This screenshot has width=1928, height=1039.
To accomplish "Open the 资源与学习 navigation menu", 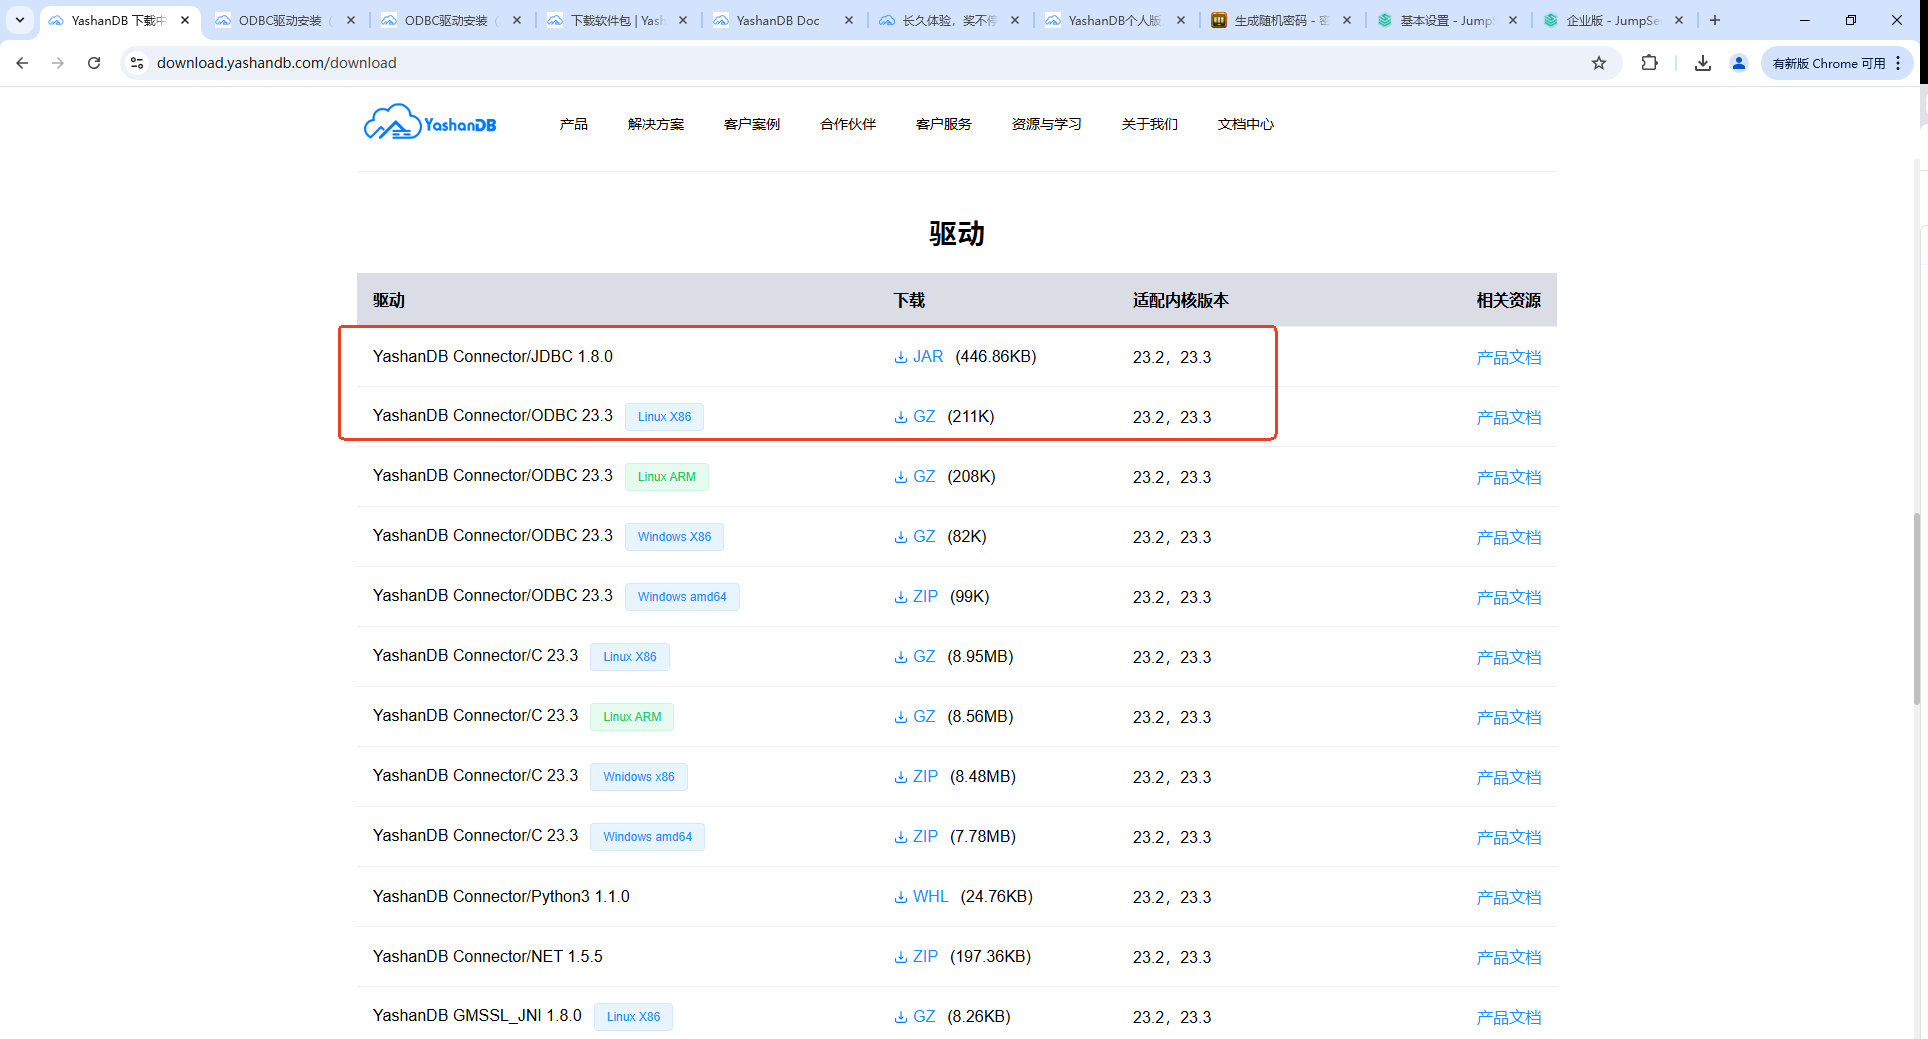I will pyautogui.click(x=1047, y=124).
